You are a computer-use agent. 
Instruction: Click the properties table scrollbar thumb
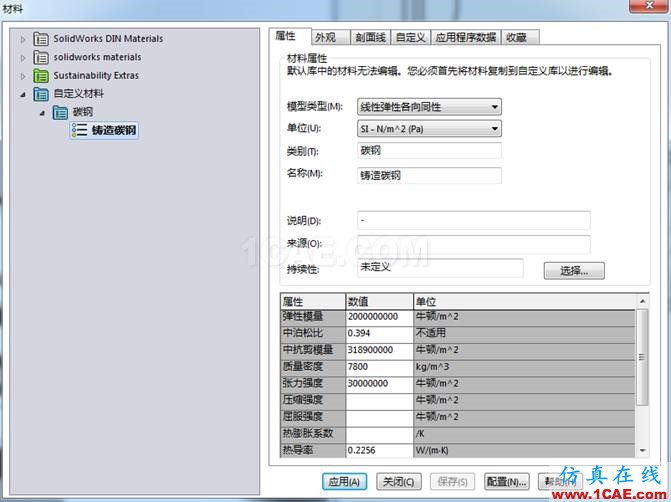(642, 356)
